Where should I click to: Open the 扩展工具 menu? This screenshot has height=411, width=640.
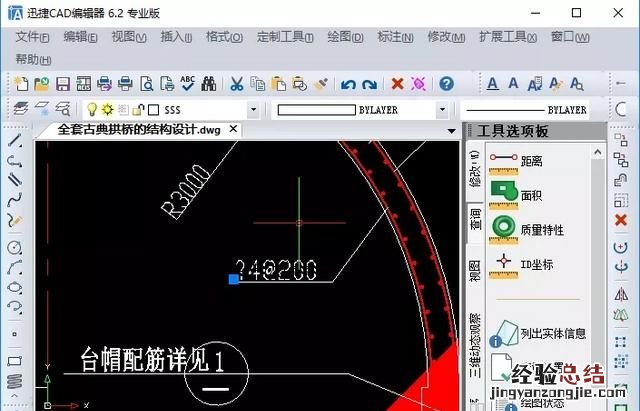coord(508,37)
